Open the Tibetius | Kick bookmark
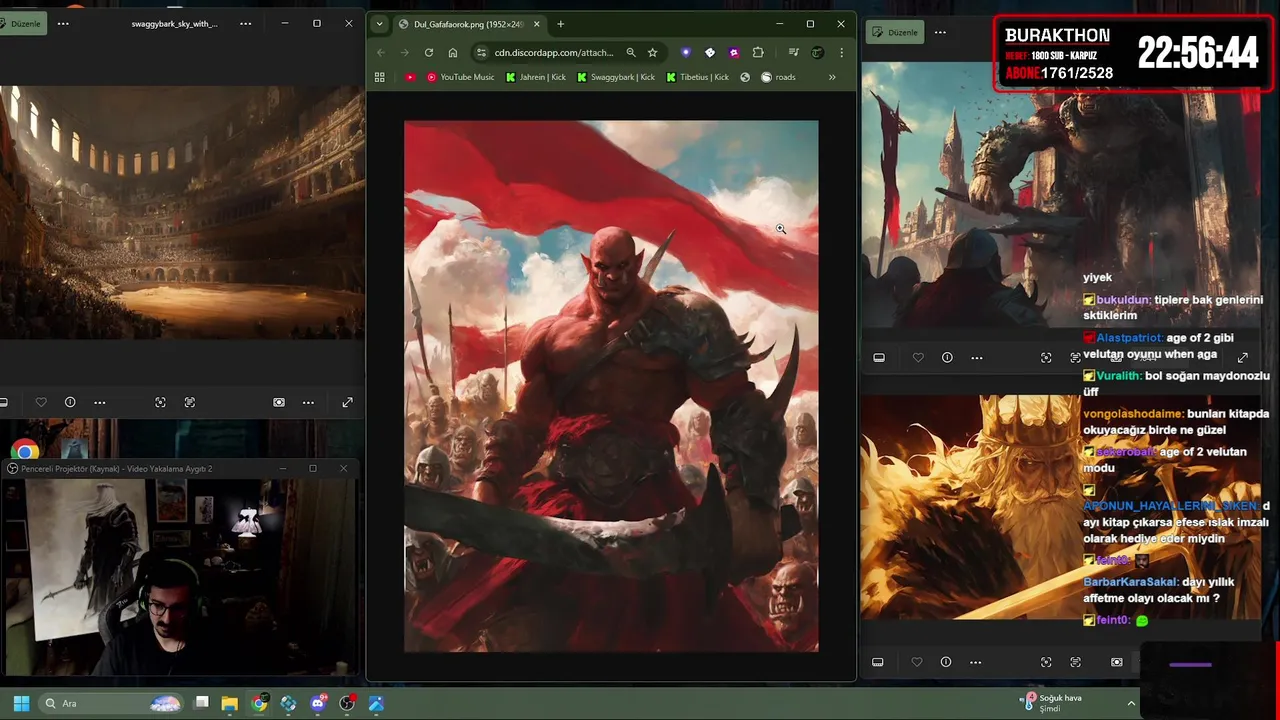Viewport: 1280px width, 720px height. click(697, 77)
